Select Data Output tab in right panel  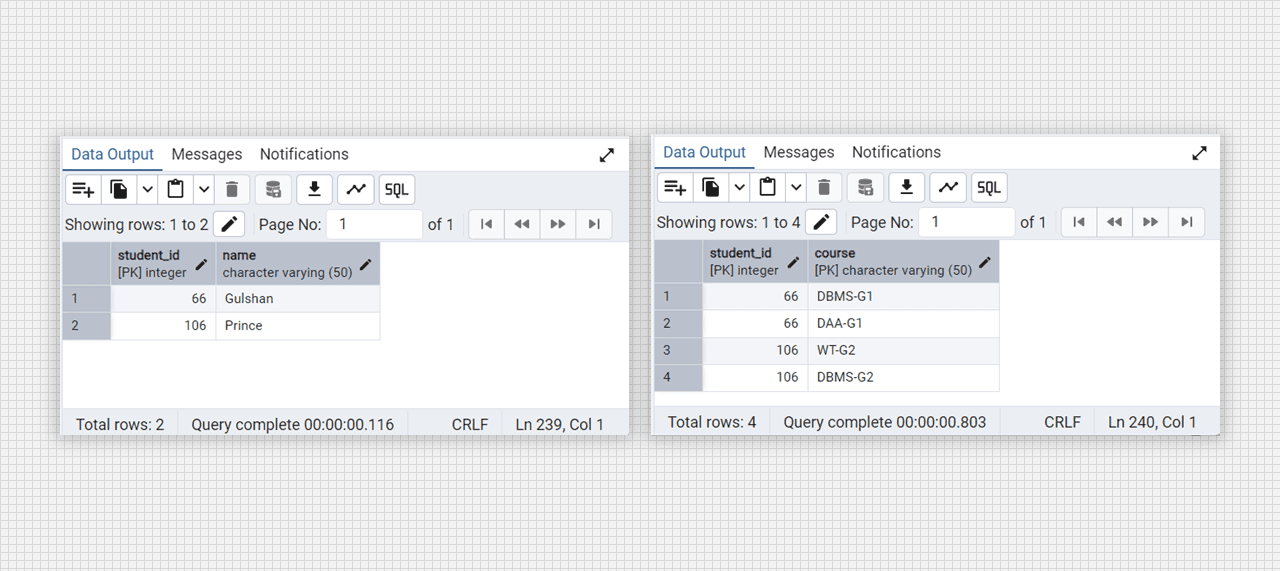tap(704, 152)
